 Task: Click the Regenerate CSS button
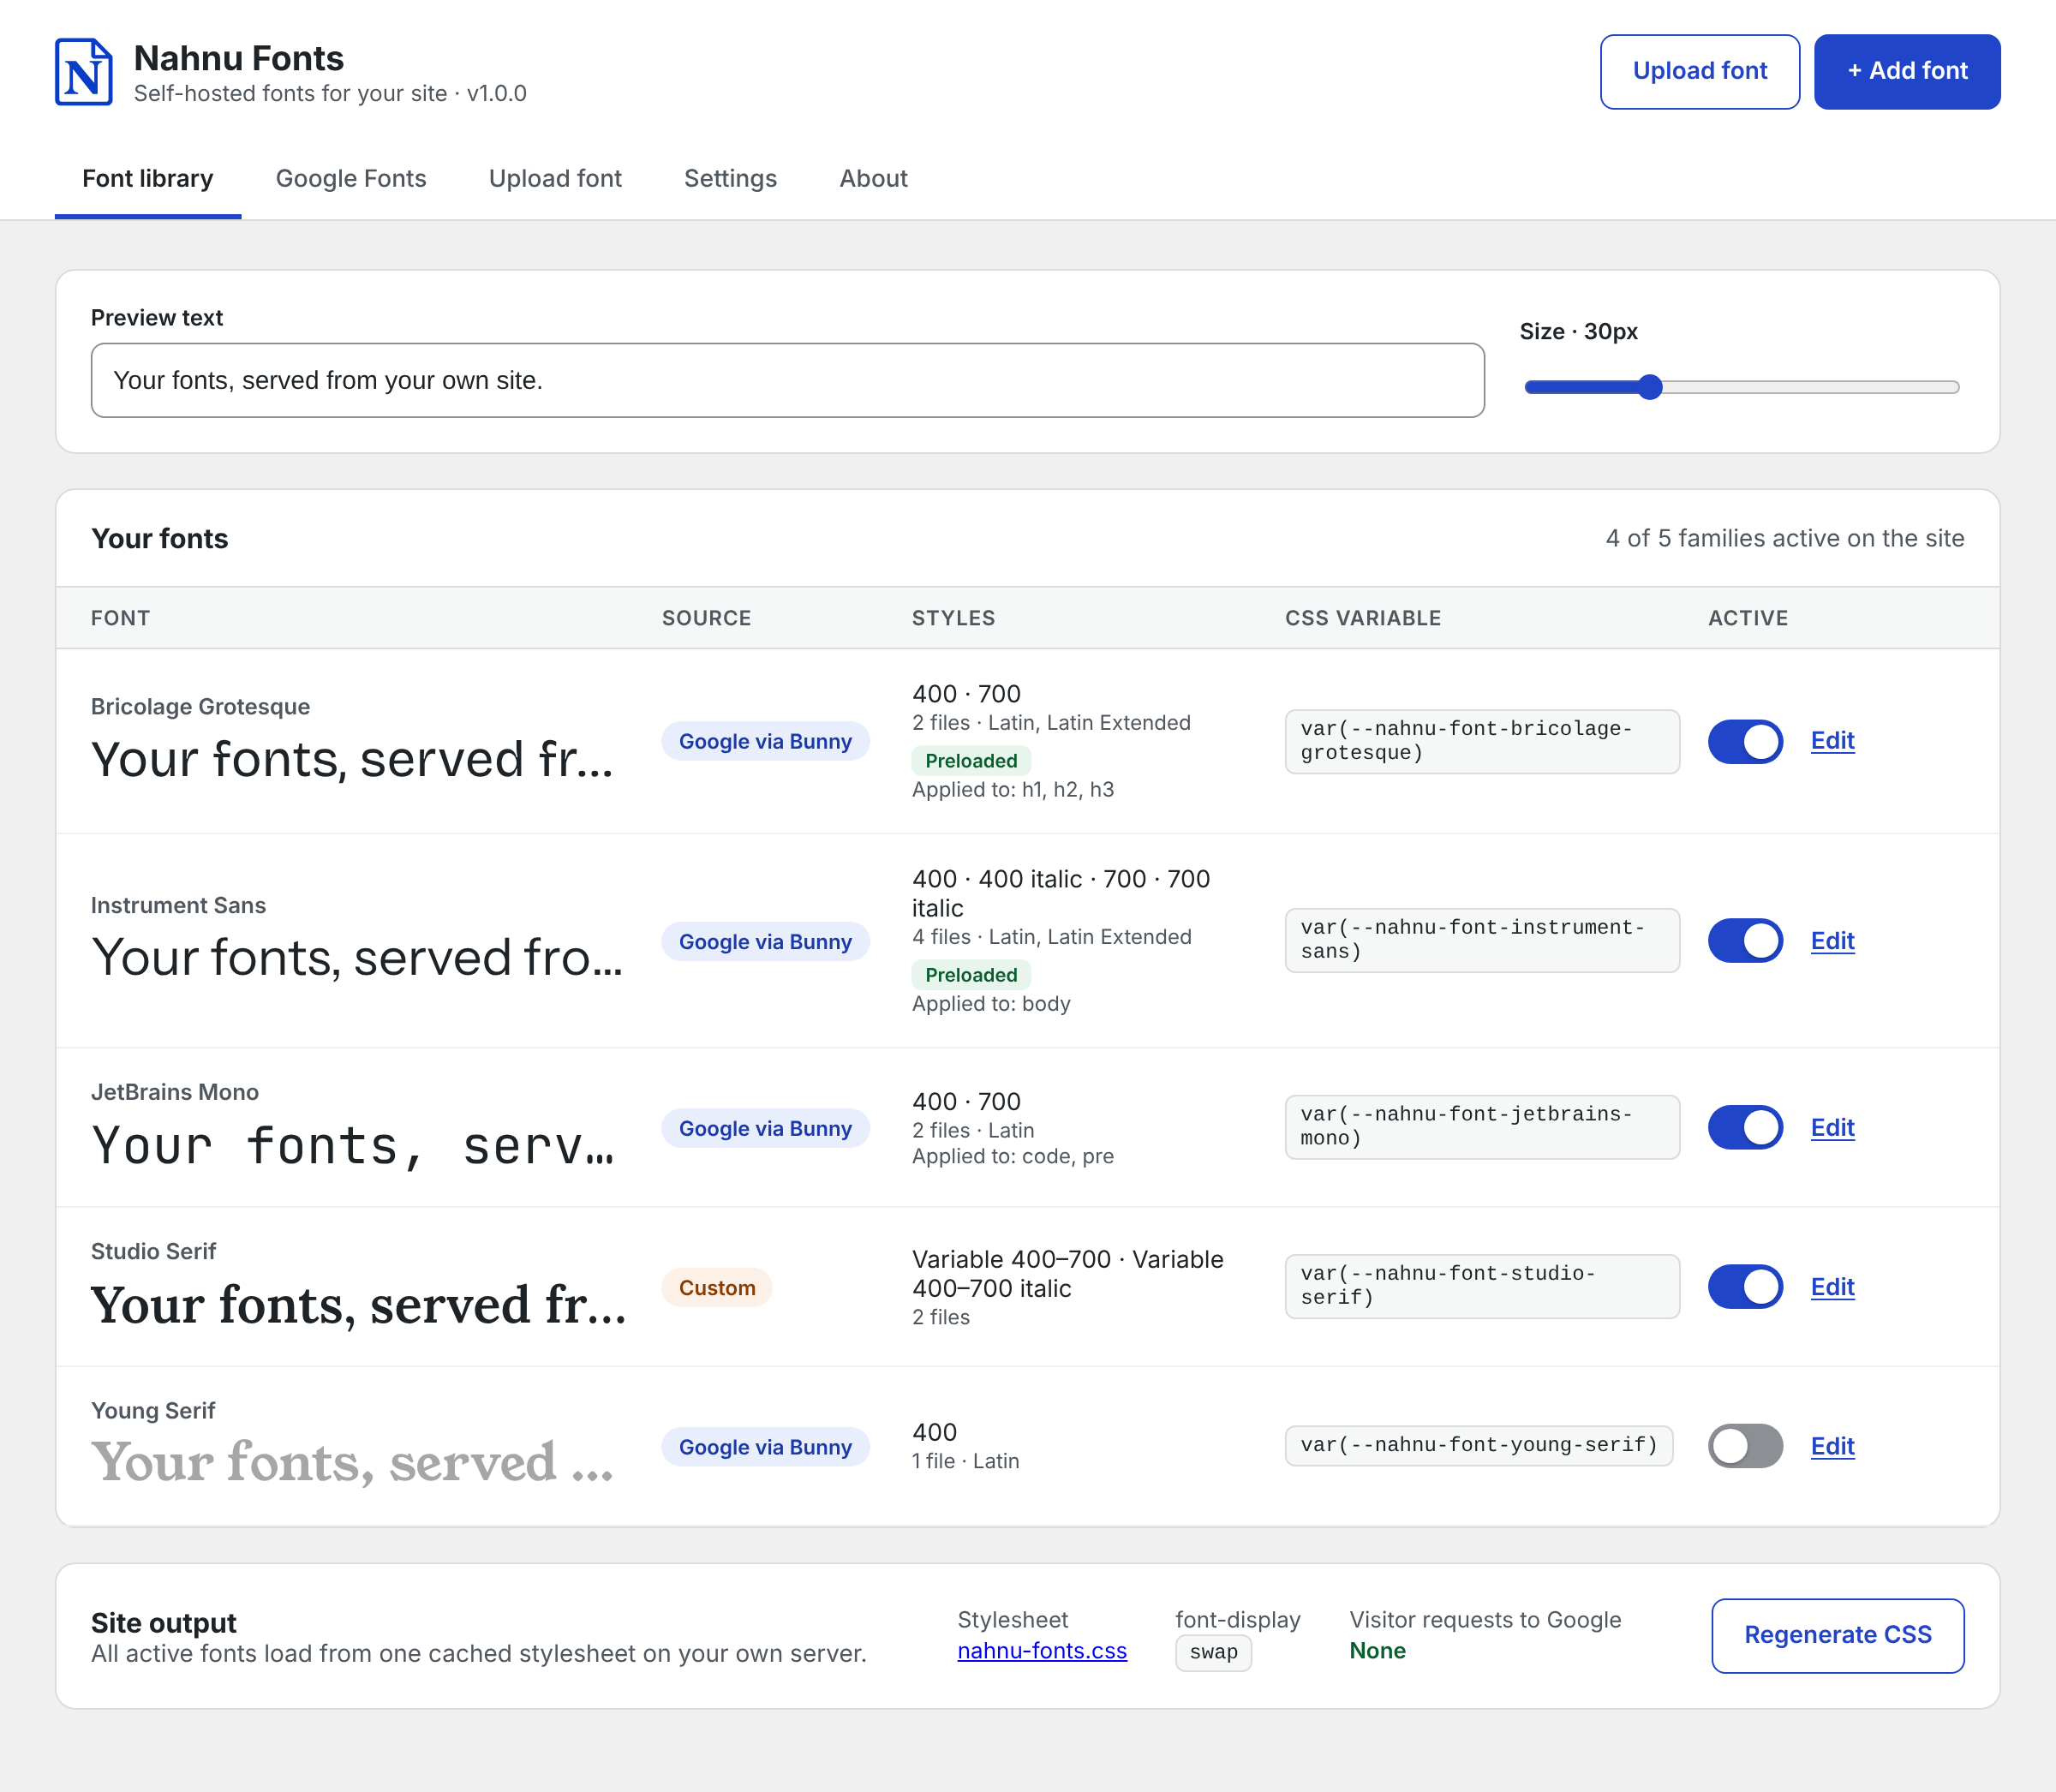point(1838,1635)
